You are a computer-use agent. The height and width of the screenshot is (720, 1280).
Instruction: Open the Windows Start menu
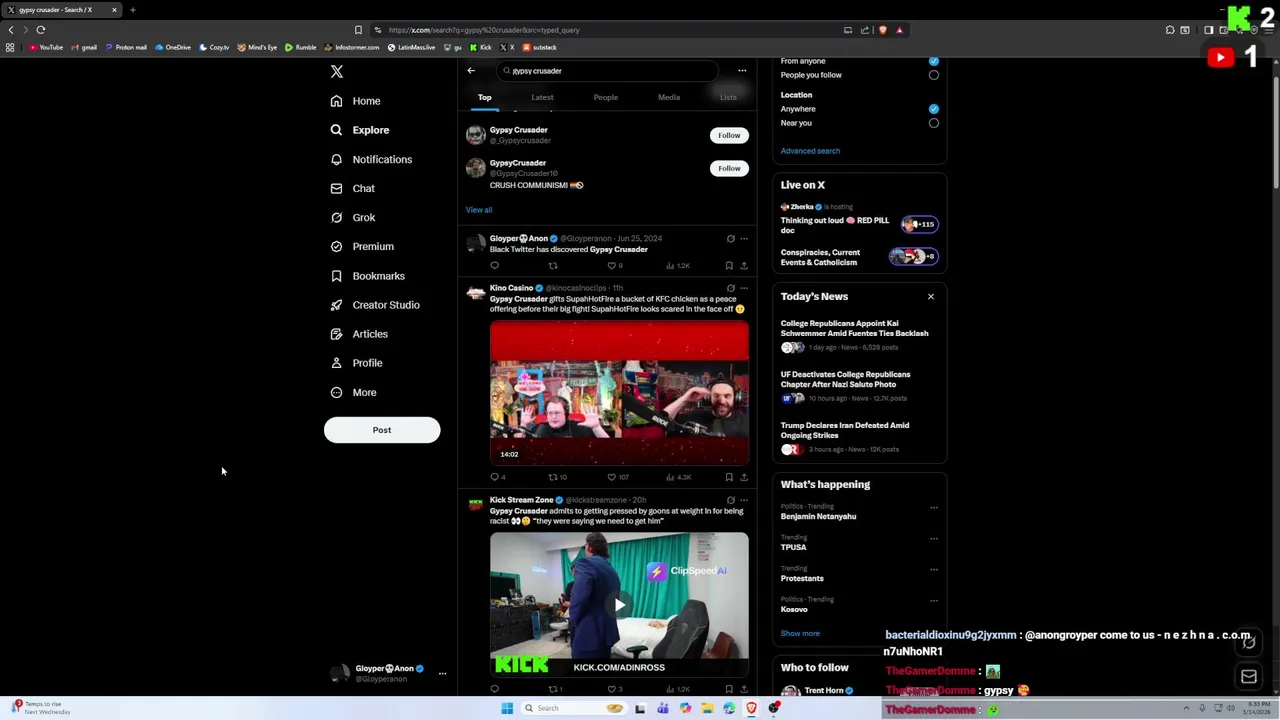click(x=507, y=708)
